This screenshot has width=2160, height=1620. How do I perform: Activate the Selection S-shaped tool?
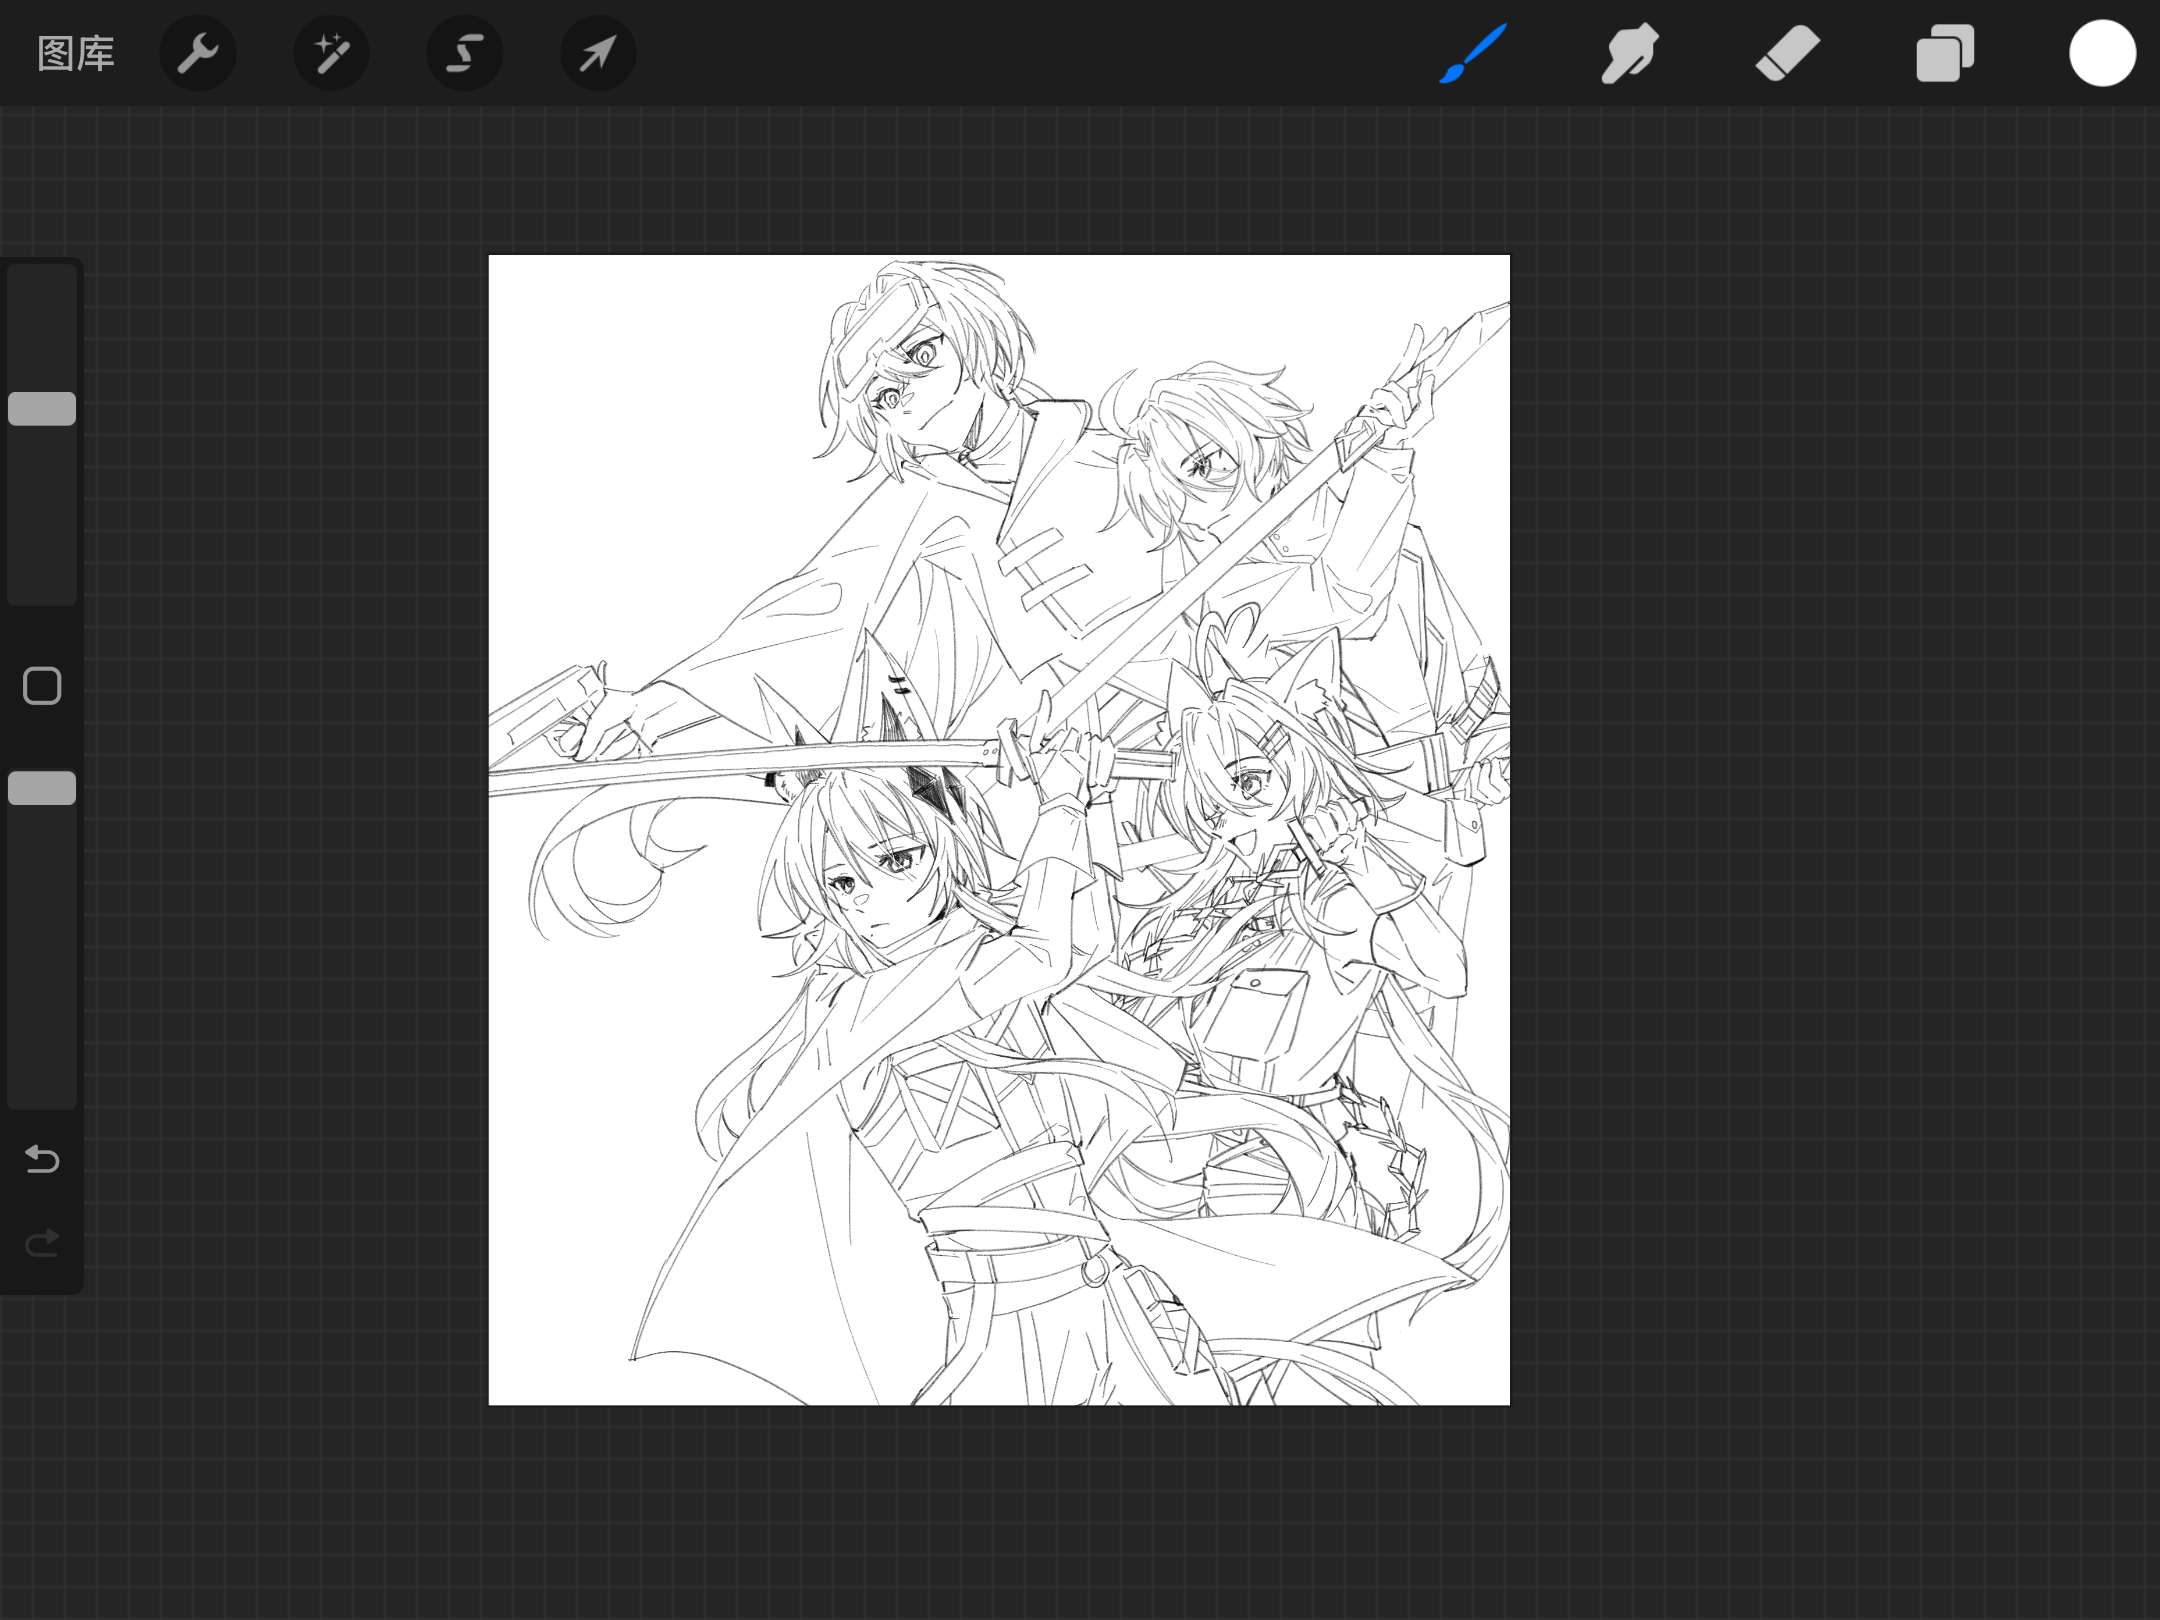coord(465,54)
